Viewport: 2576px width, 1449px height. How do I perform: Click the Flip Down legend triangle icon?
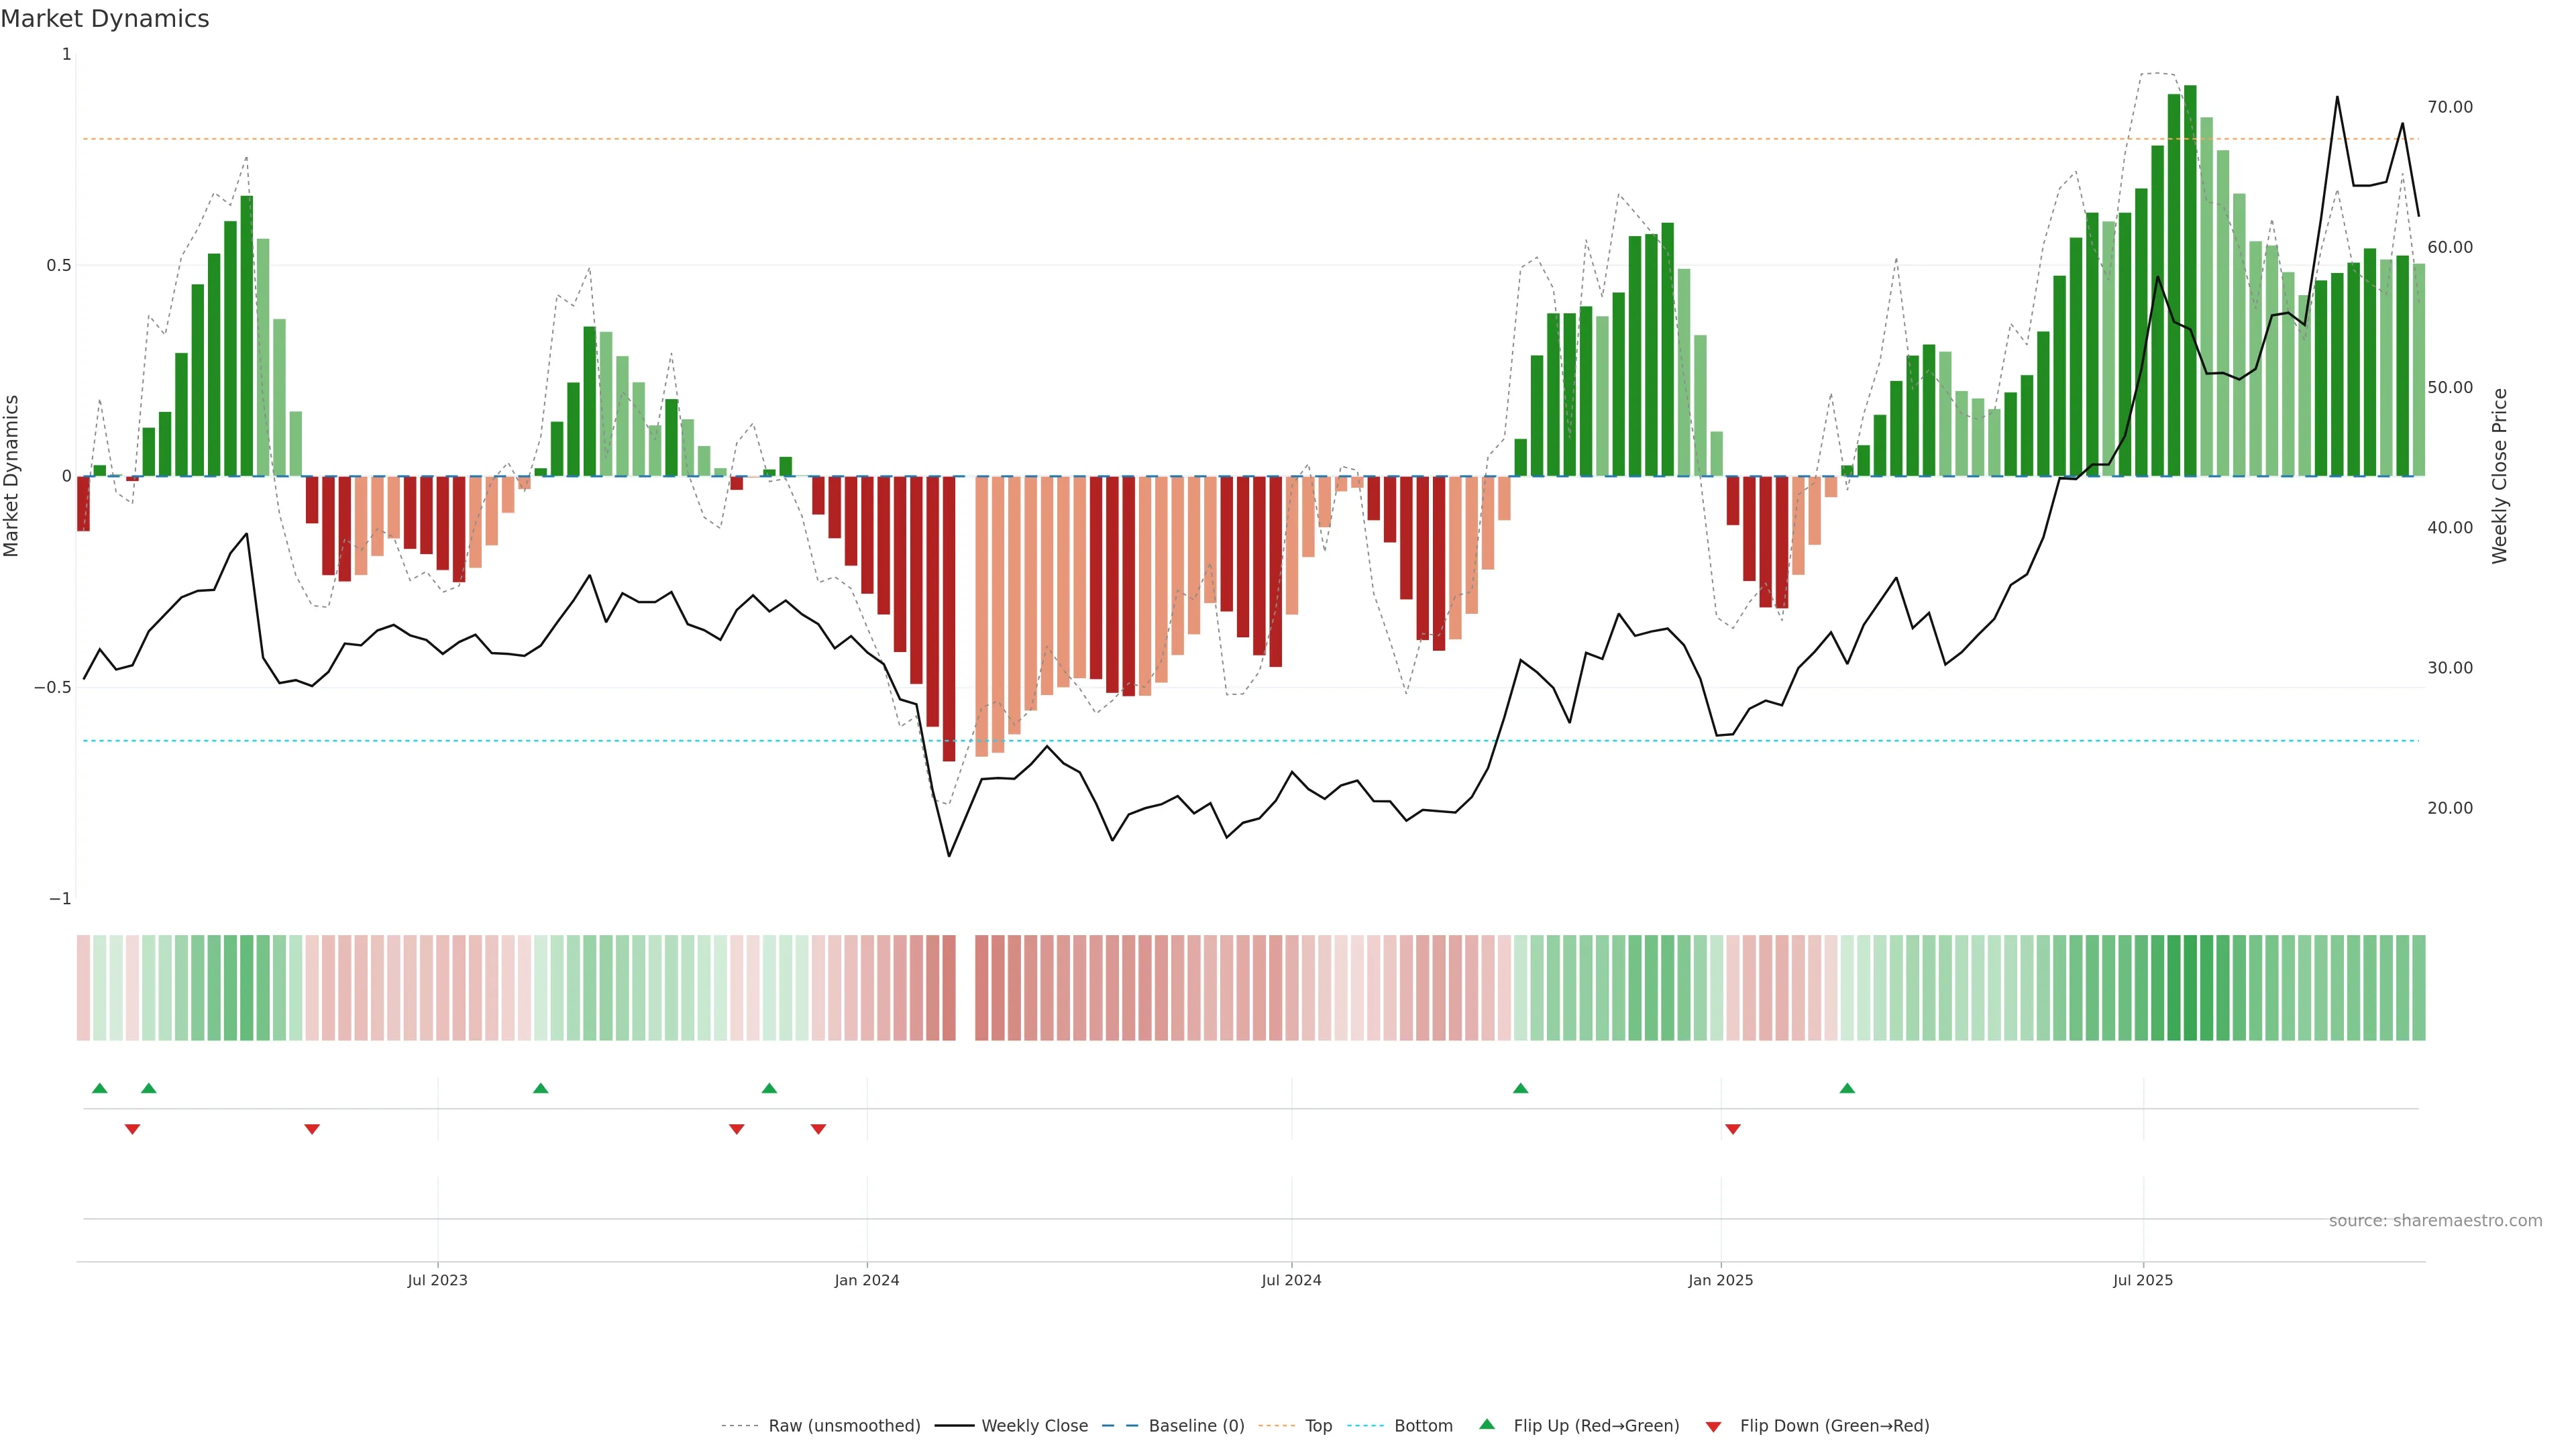[x=1713, y=1426]
